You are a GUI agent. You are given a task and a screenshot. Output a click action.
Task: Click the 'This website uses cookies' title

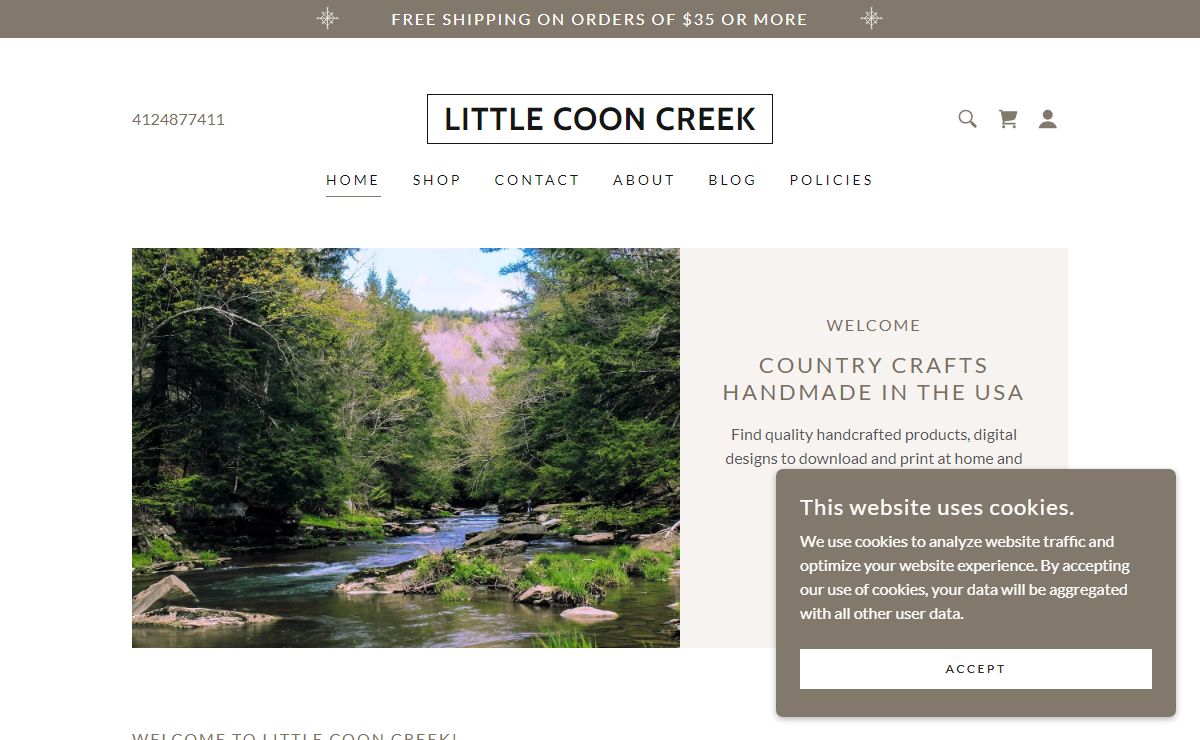(x=937, y=507)
